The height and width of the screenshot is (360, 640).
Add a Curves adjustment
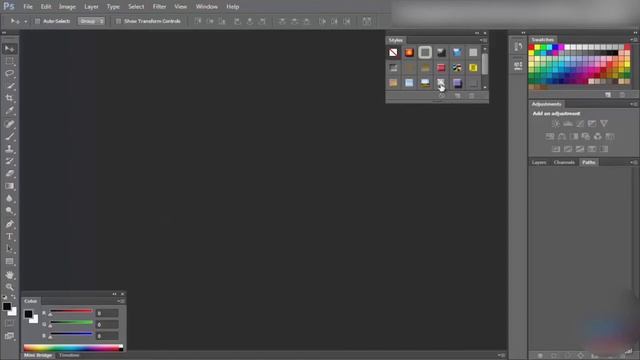[580, 124]
